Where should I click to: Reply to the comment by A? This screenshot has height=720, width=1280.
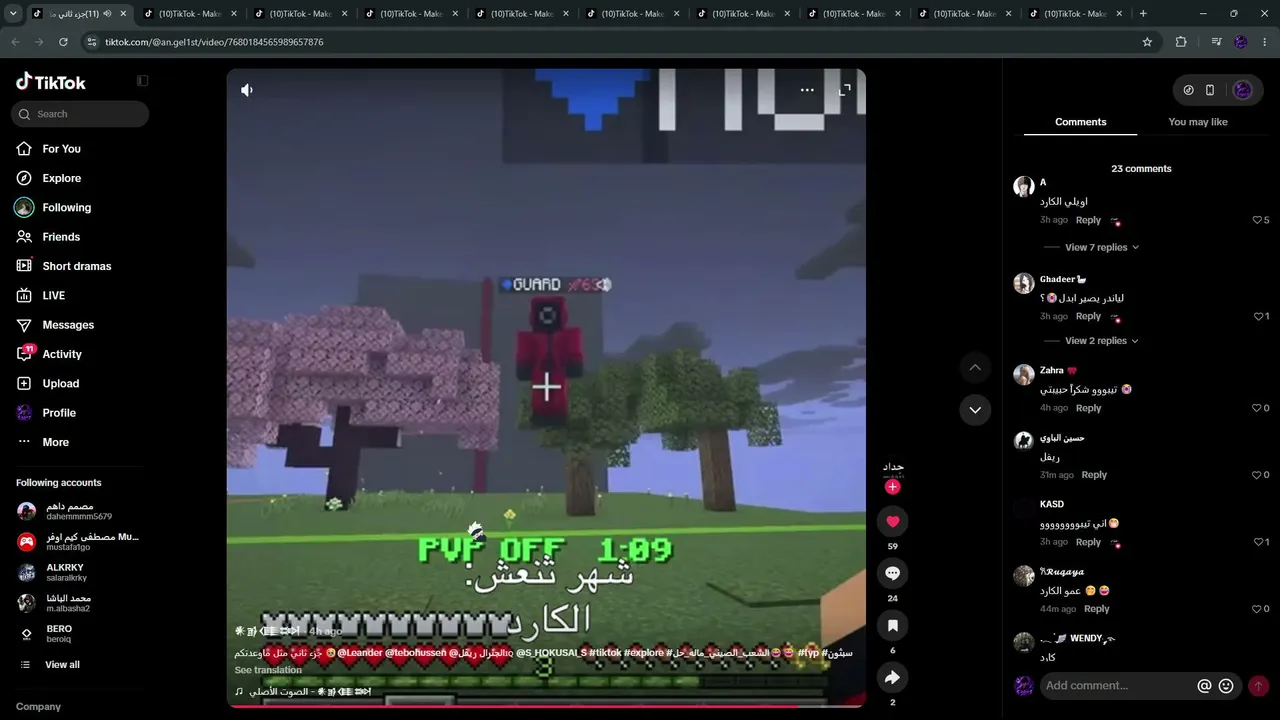1088,220
